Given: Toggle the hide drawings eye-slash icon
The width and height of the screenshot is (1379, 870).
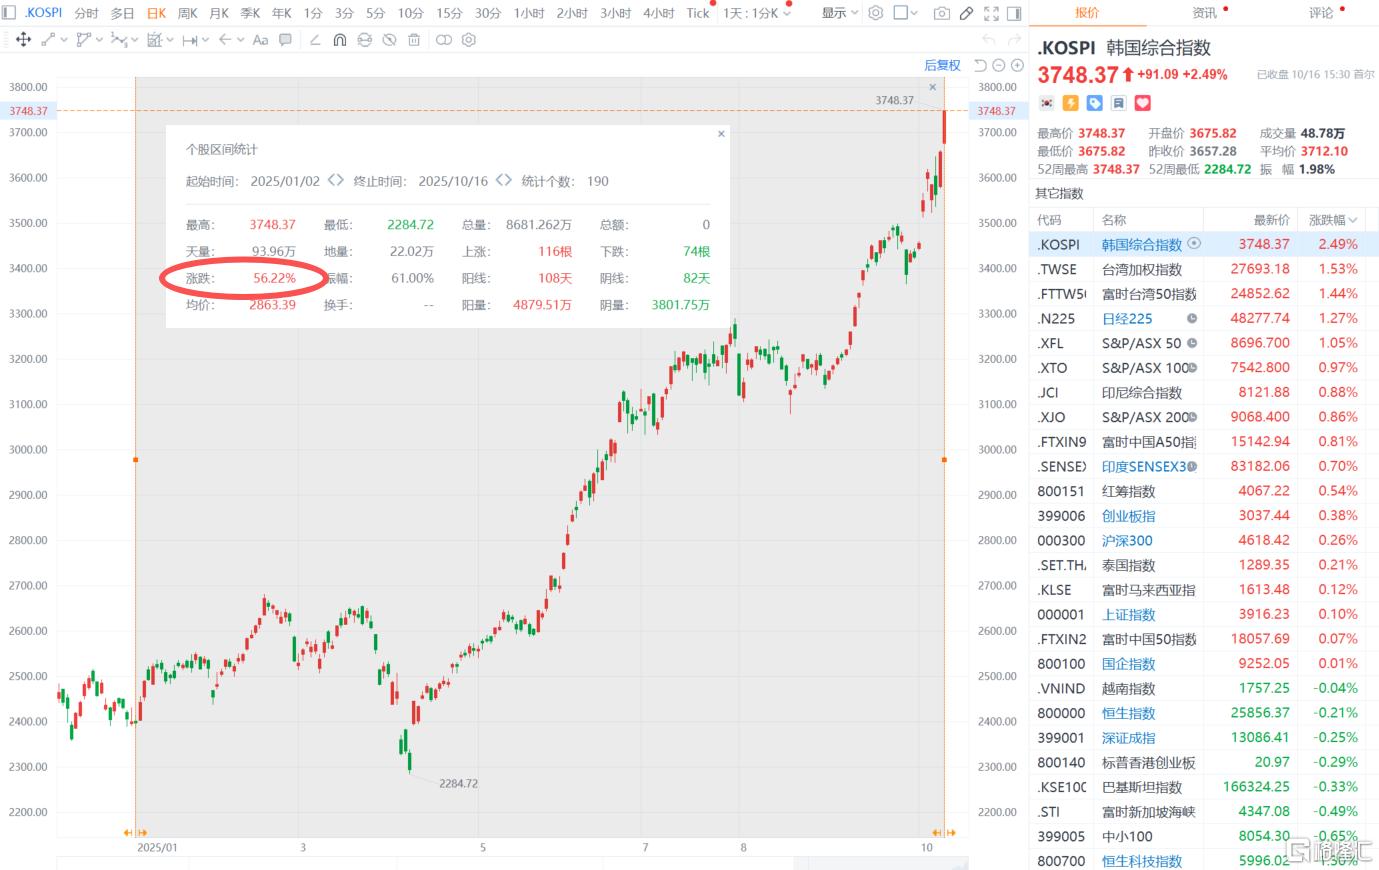Looking at the screenshot, I should (x=389, y=40).
